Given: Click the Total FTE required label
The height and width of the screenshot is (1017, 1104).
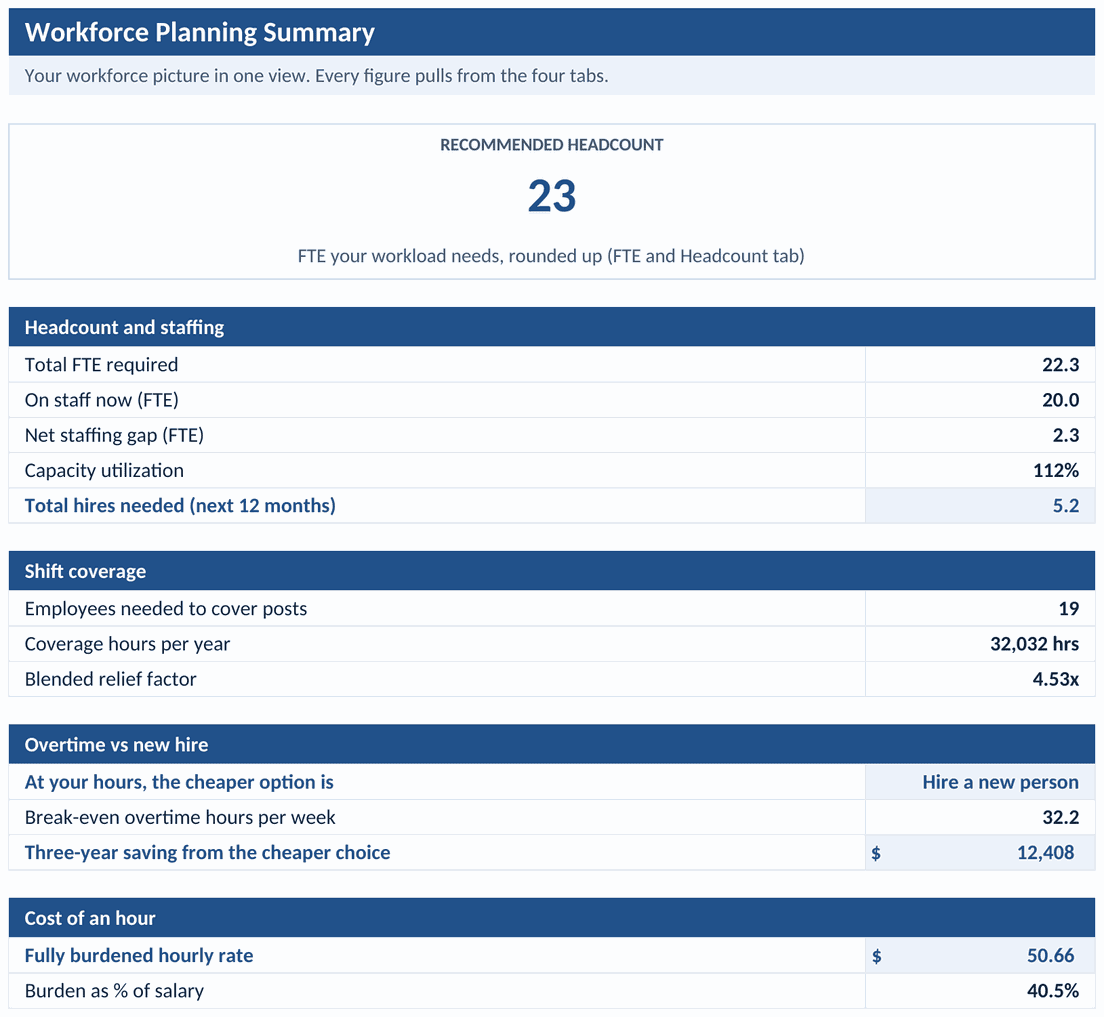Looking at the screenshot, I should pos(101,365).
